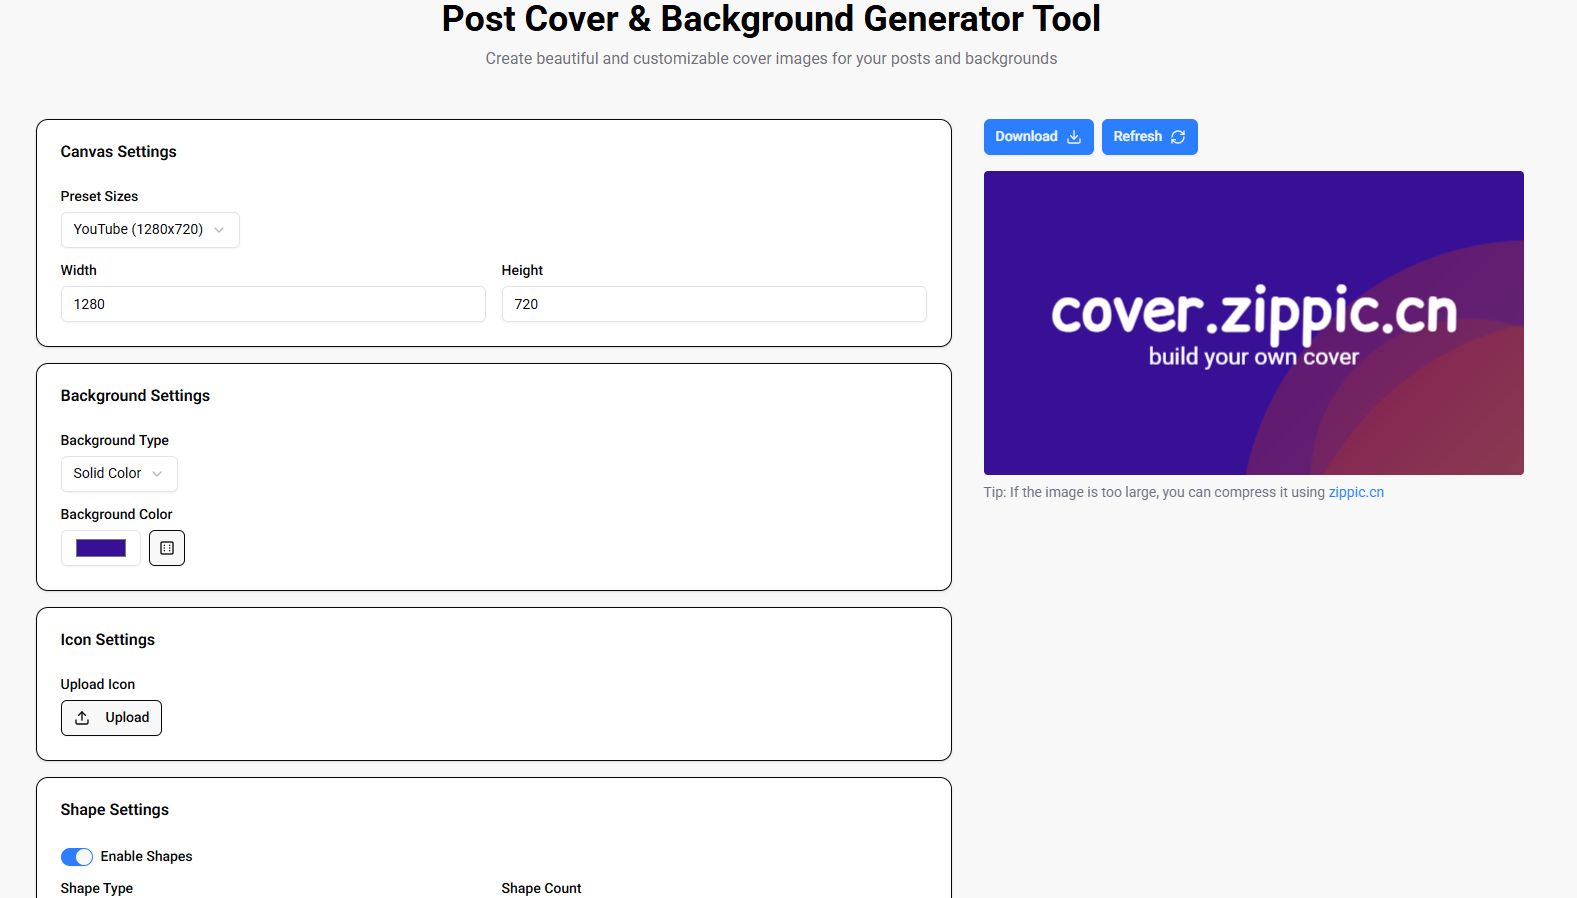Click the 'Enable Shapes' label text

pos(146,857)
